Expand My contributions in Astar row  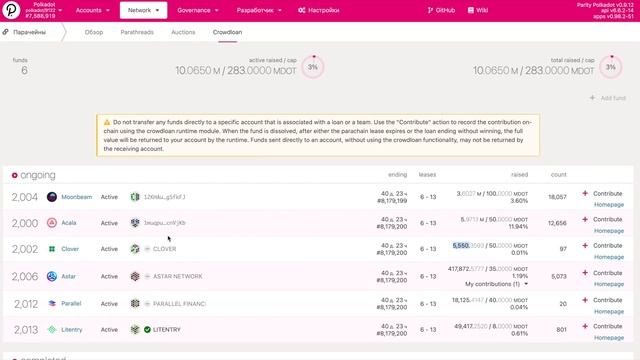496,284
